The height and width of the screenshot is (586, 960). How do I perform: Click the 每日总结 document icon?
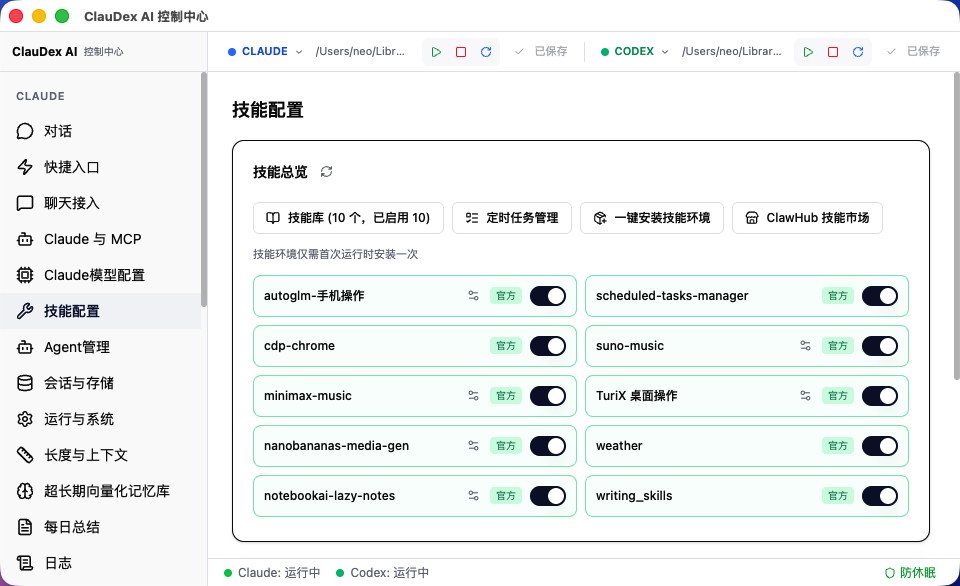click(x=24, y=527)
